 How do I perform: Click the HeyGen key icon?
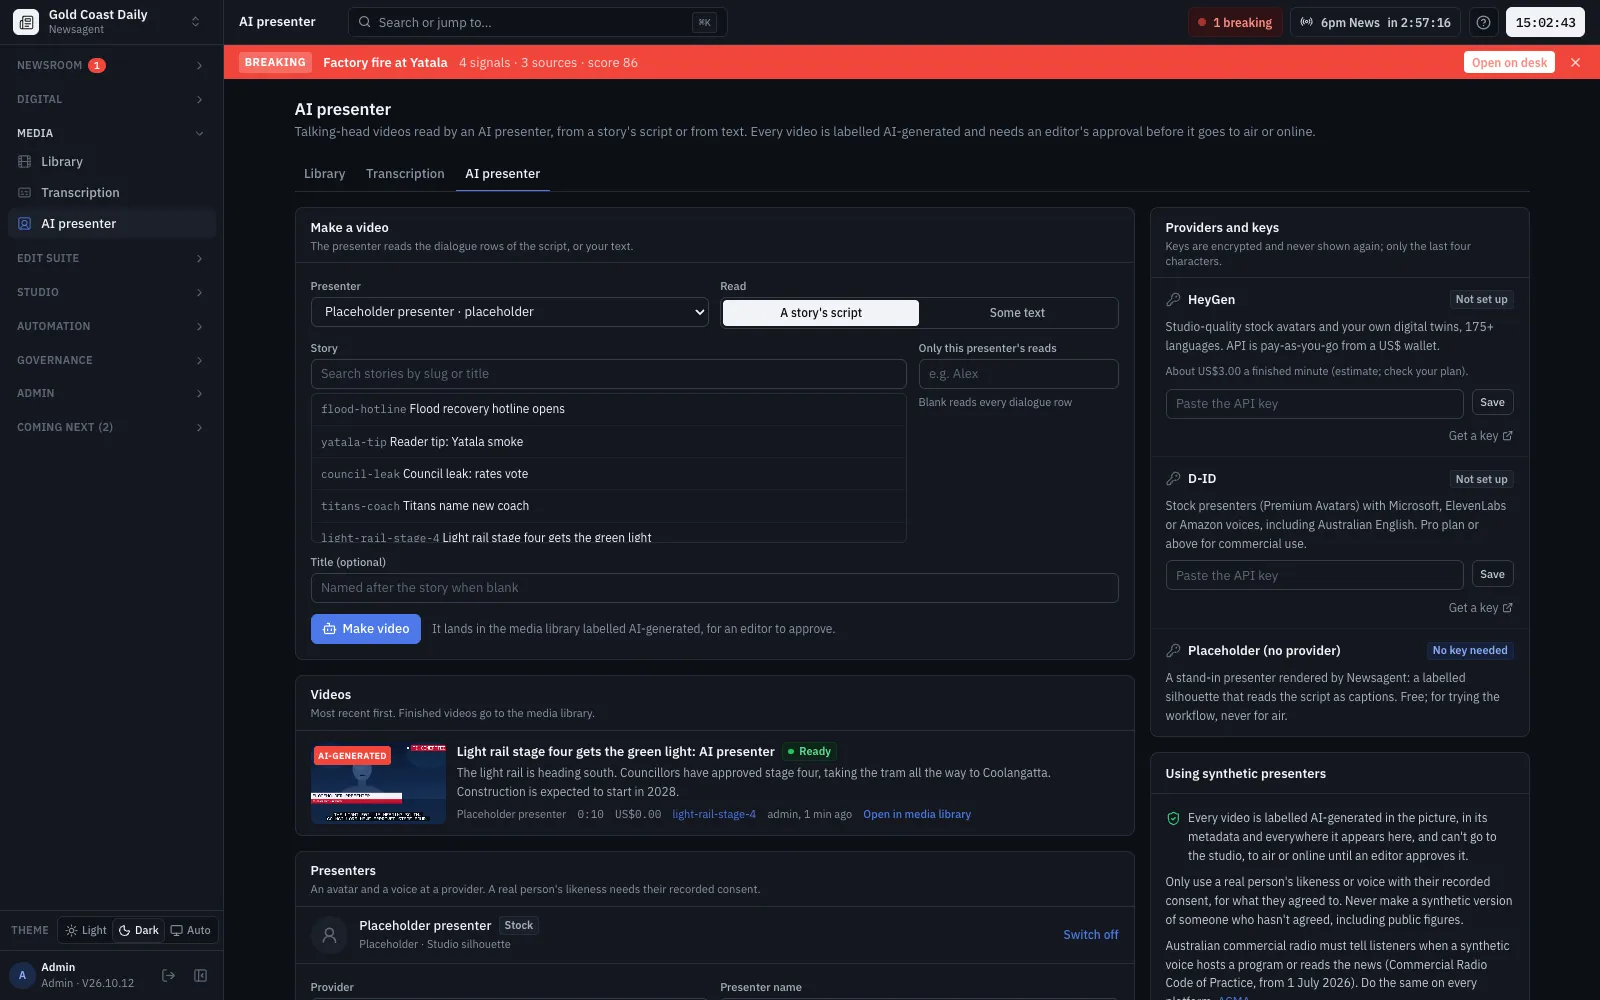pos(1173,299)
